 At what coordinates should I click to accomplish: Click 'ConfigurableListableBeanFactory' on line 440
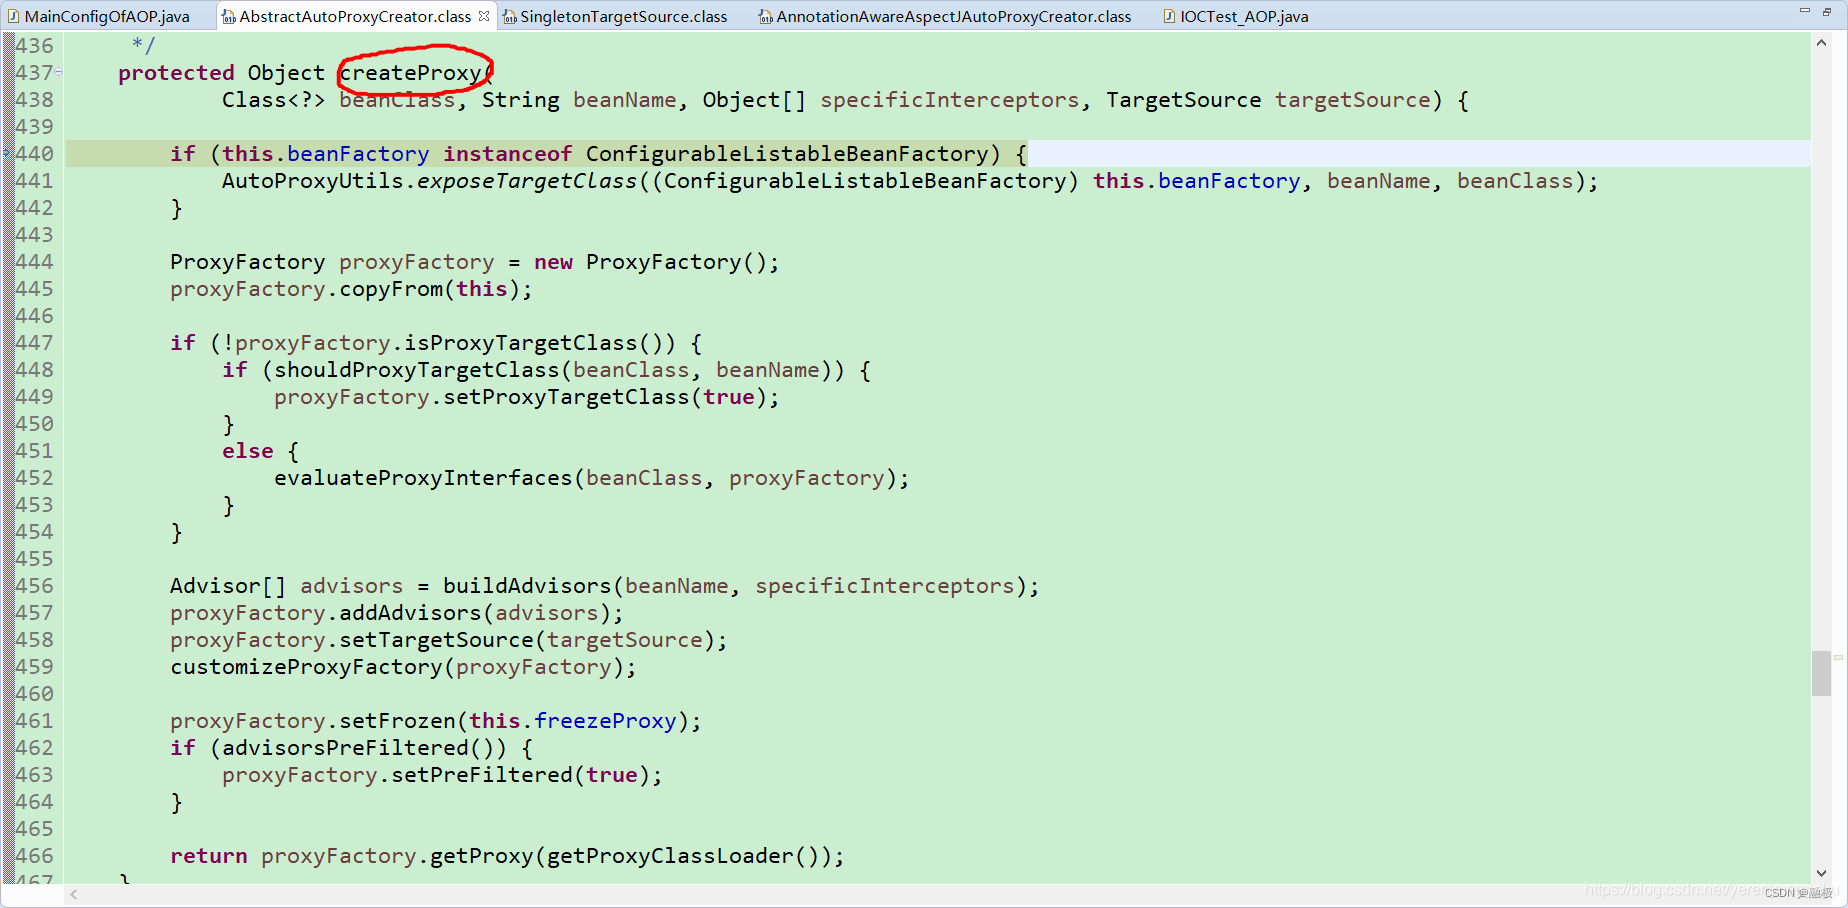[x=787, y=154]
